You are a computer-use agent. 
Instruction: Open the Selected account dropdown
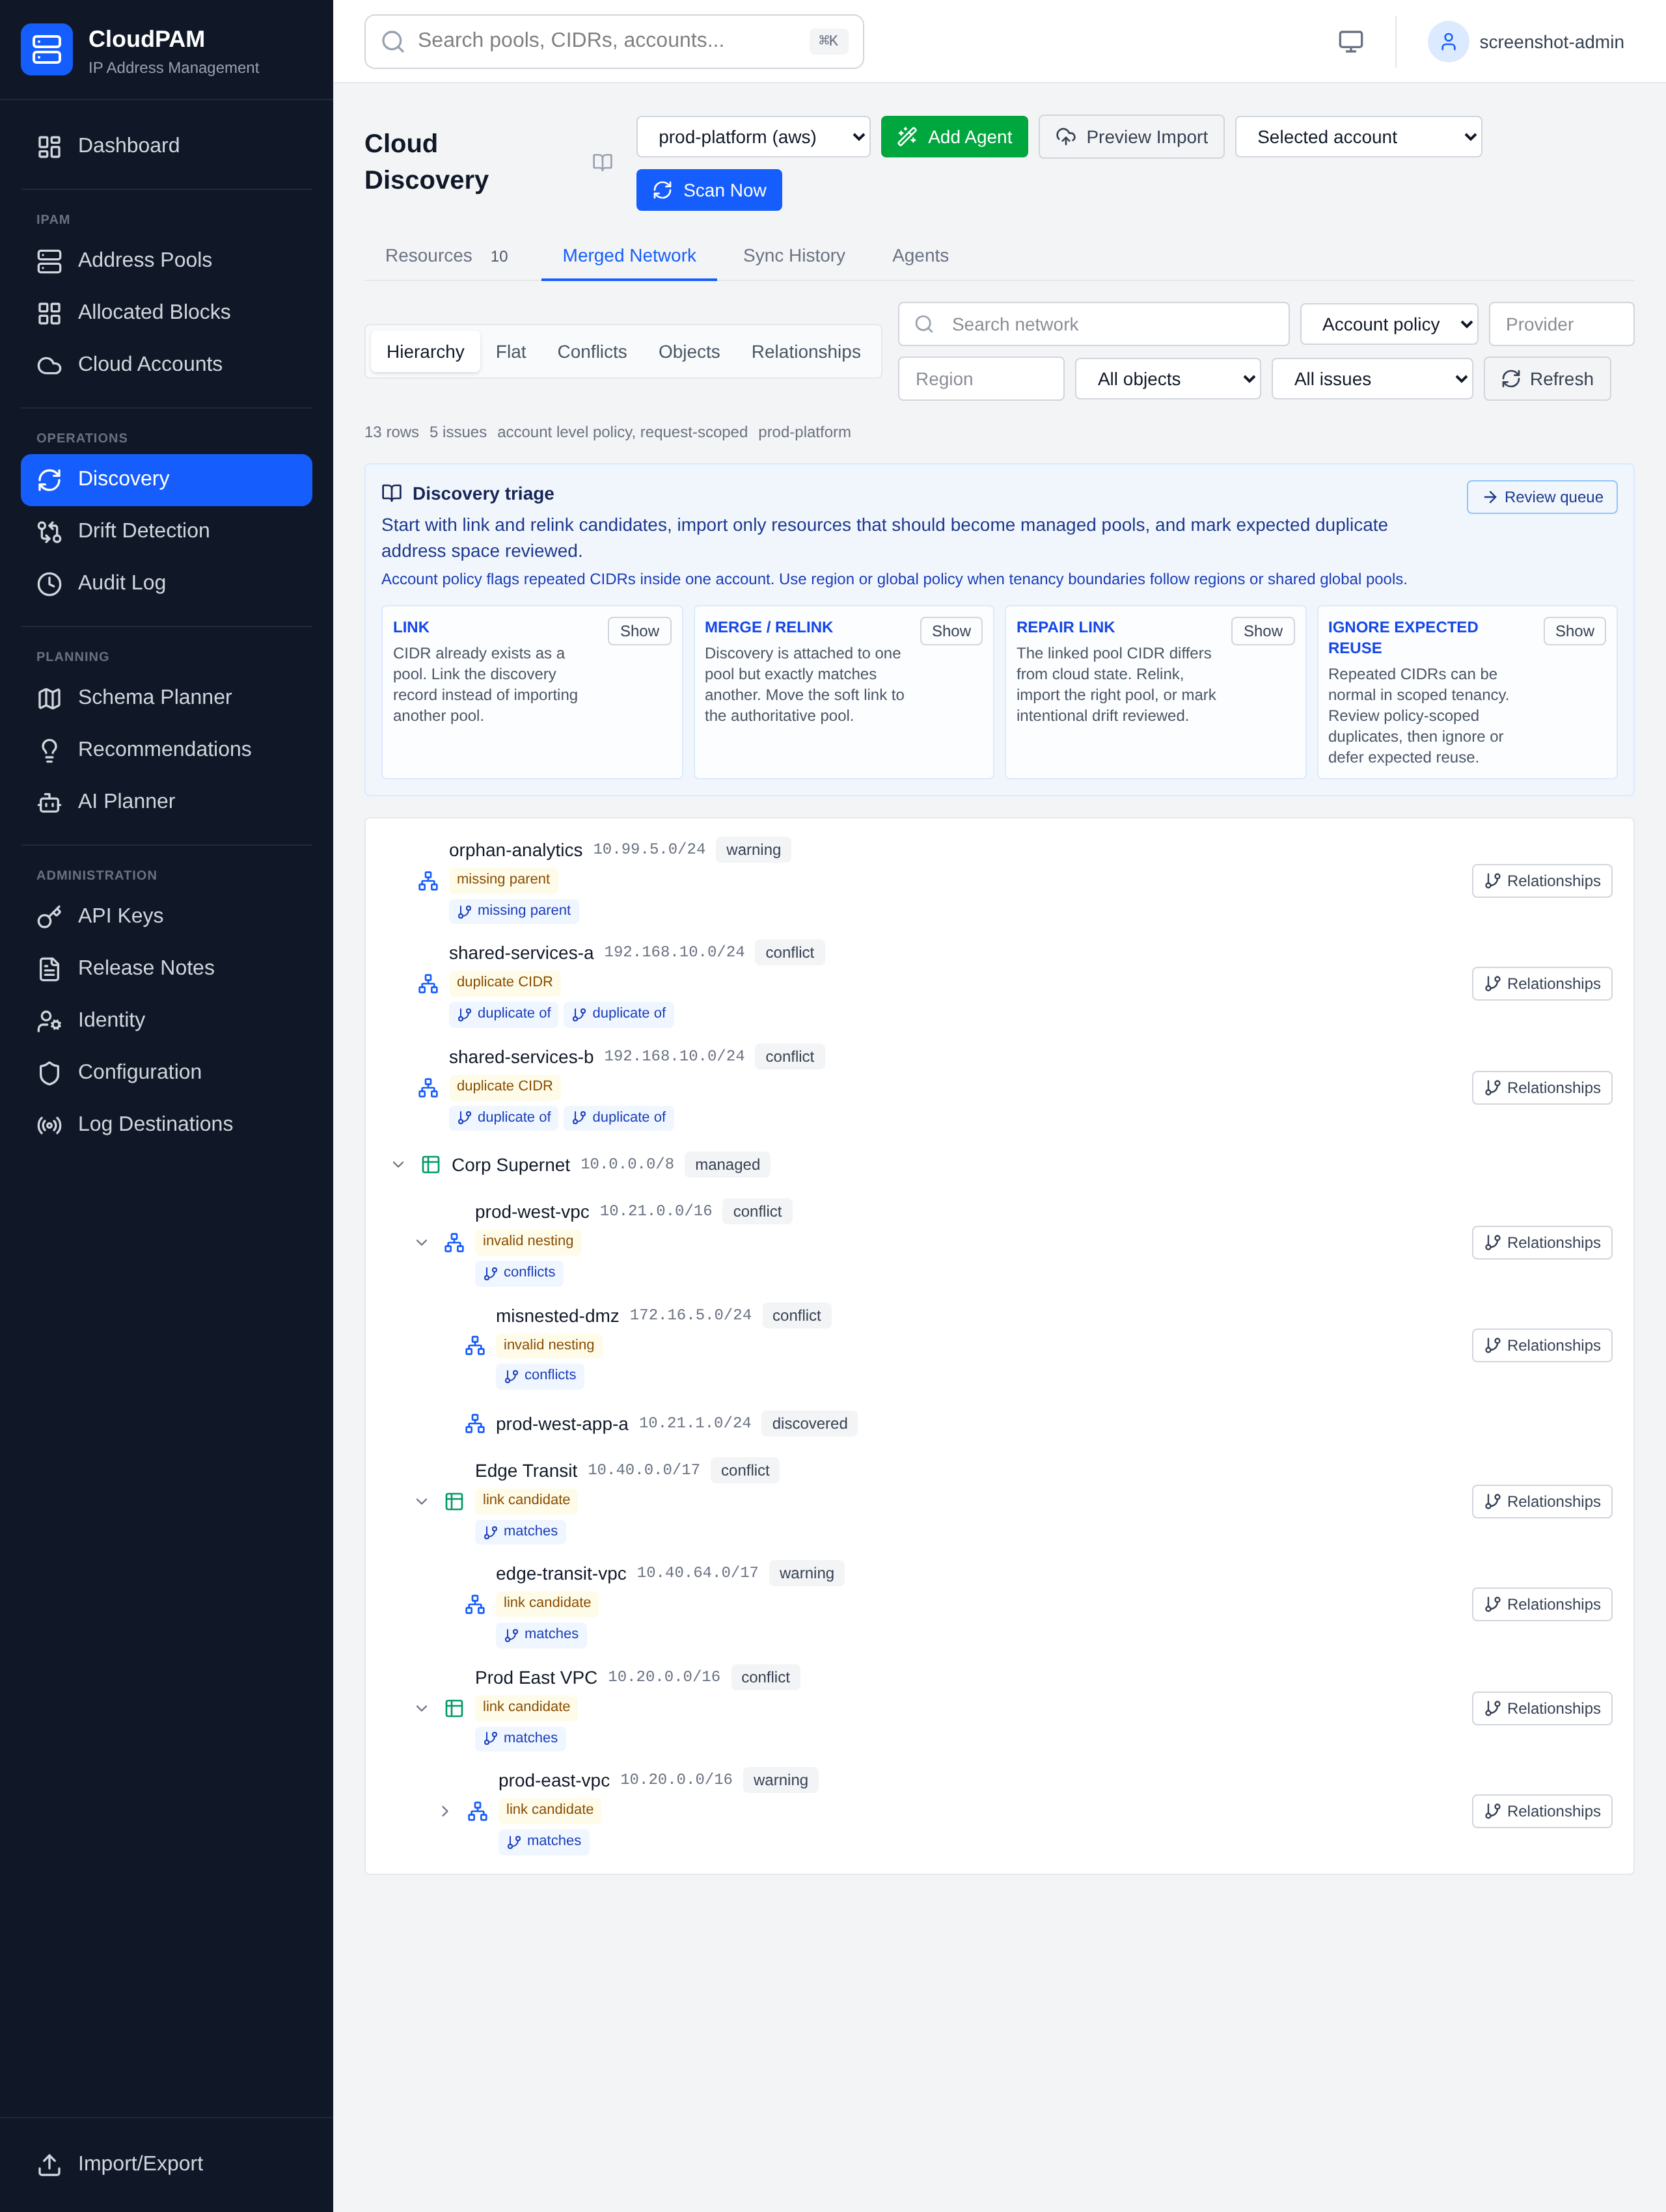tap(1358, 137)
